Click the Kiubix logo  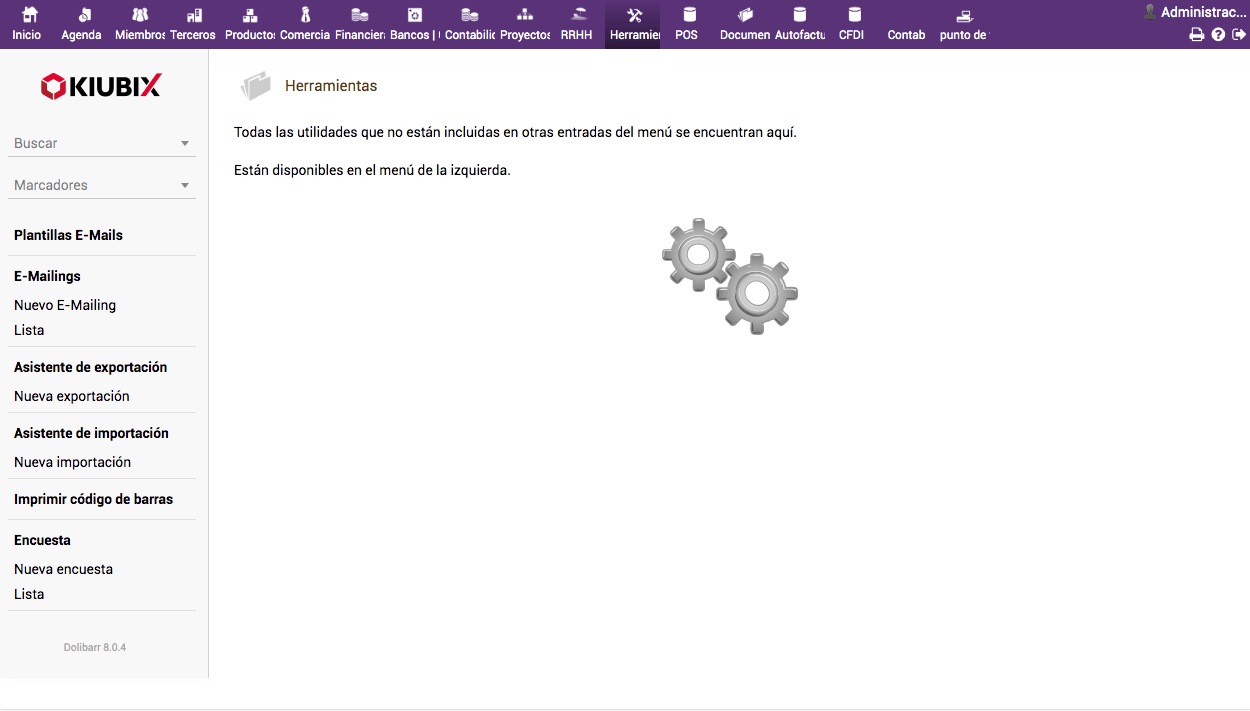click(x=101, y=87)
